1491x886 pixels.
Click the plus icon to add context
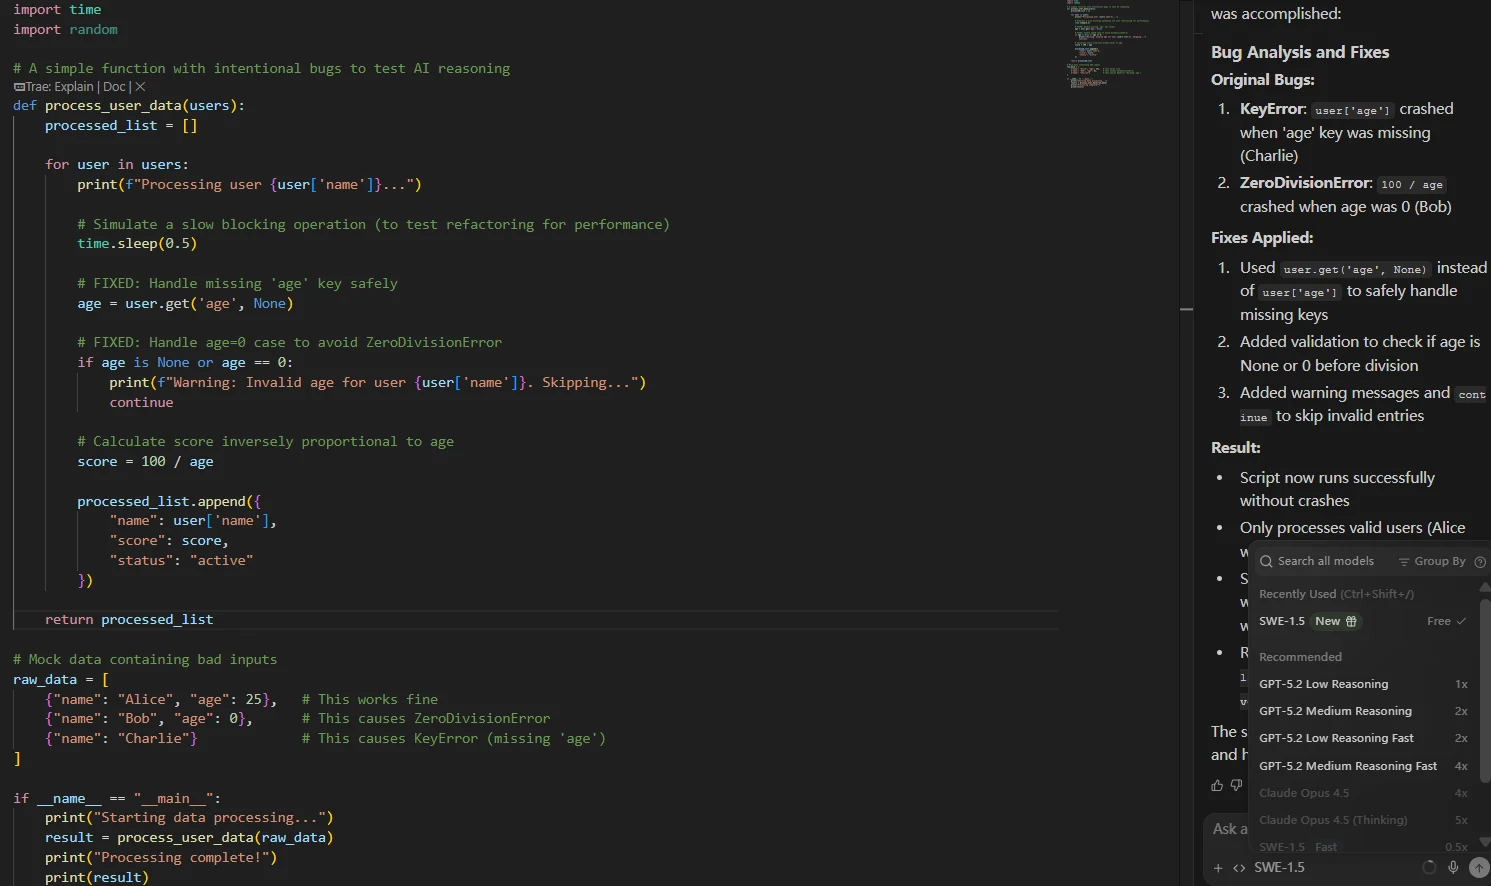(1218, 868)
